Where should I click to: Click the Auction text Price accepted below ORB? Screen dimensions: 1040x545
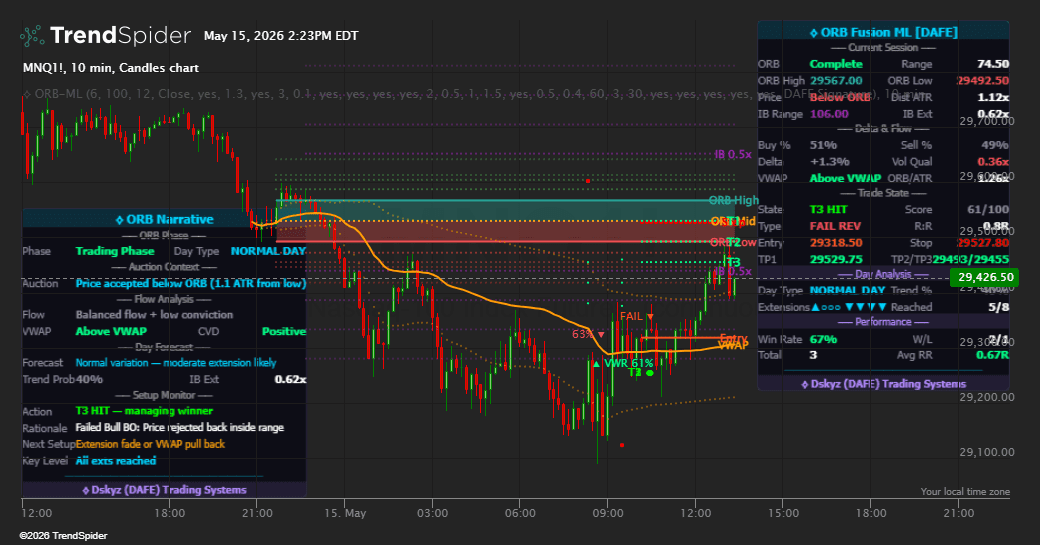[190, 284]
